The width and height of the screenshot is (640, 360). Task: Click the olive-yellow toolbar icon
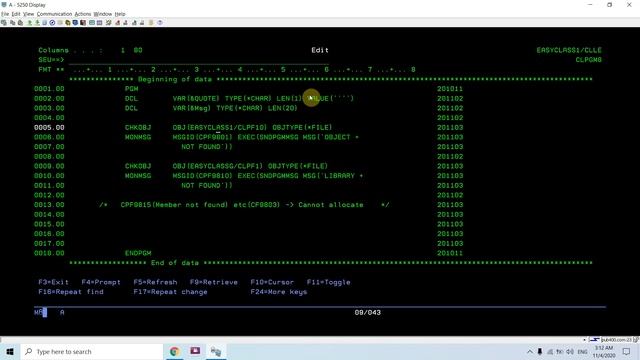point(68,23)
